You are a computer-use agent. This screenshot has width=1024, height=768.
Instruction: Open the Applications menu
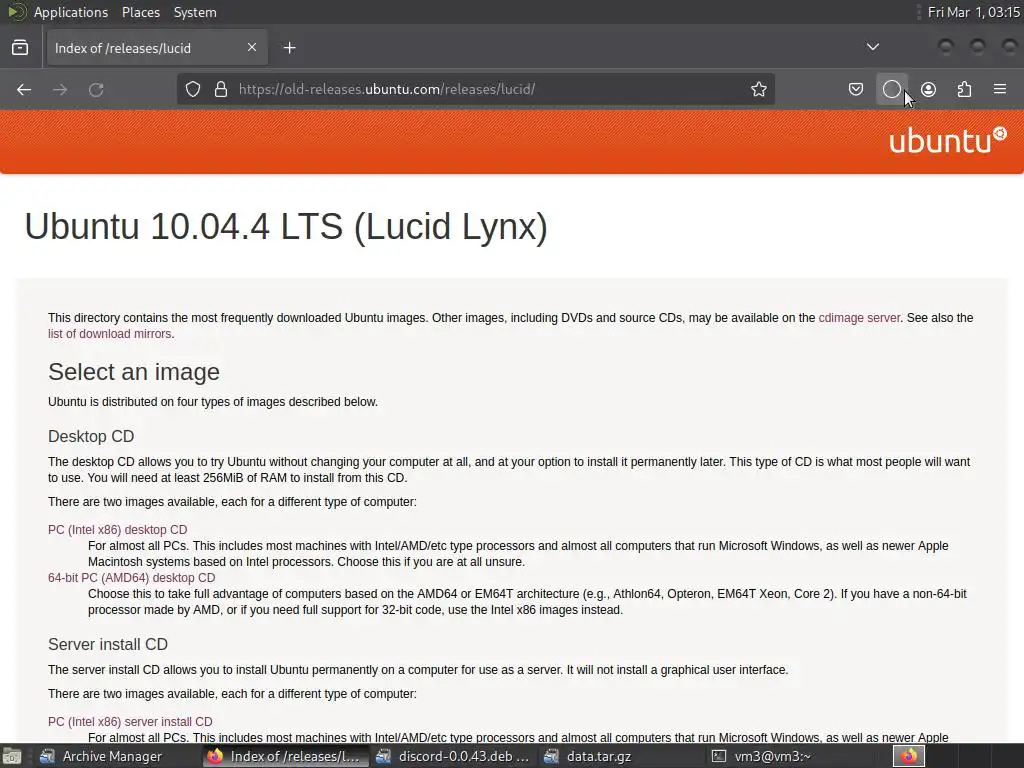71,12
